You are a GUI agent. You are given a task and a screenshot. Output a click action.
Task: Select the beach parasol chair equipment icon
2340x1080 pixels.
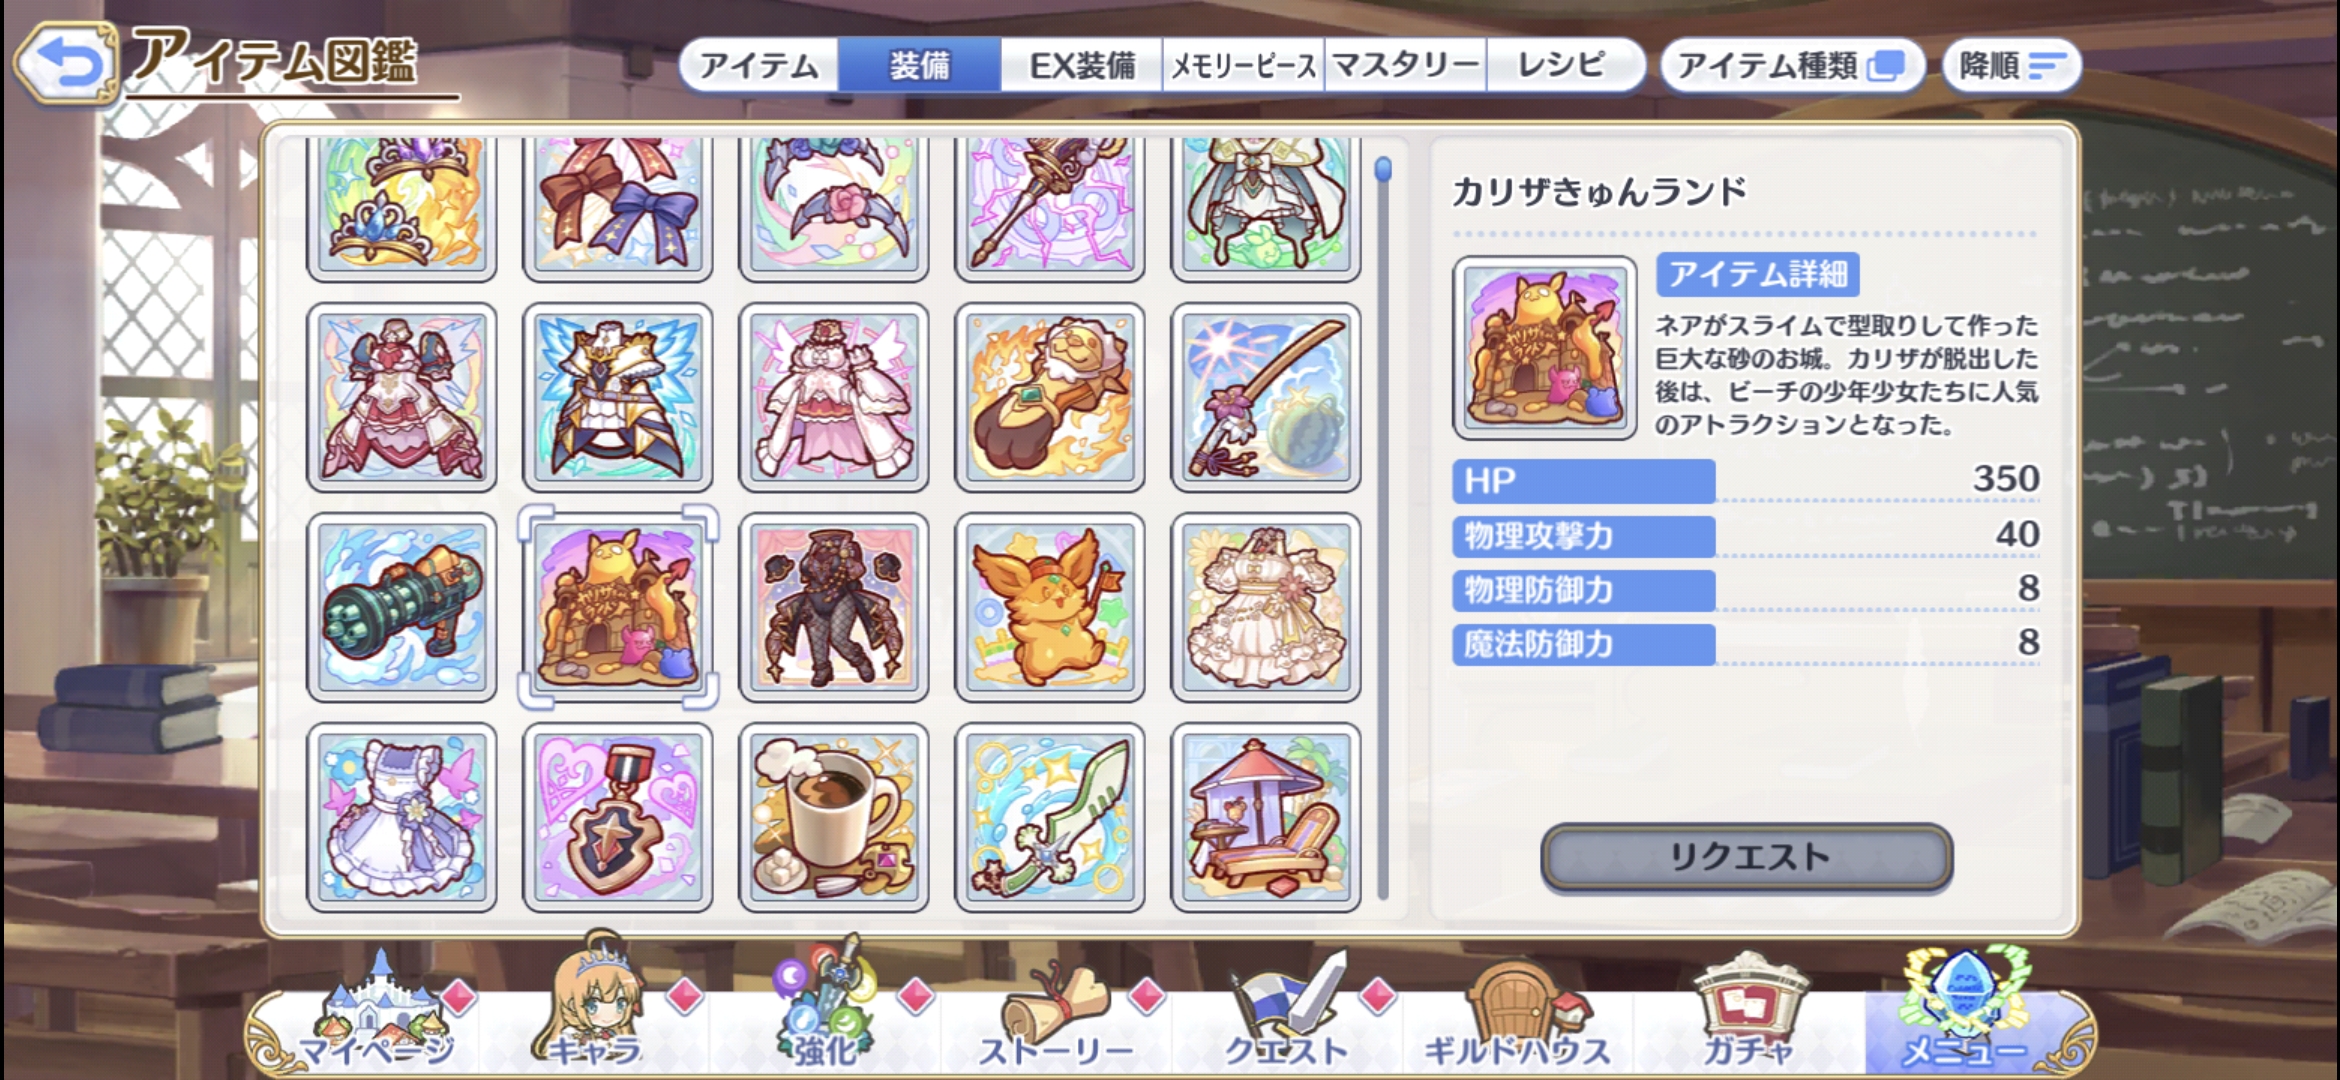[x=1266, y=818]
